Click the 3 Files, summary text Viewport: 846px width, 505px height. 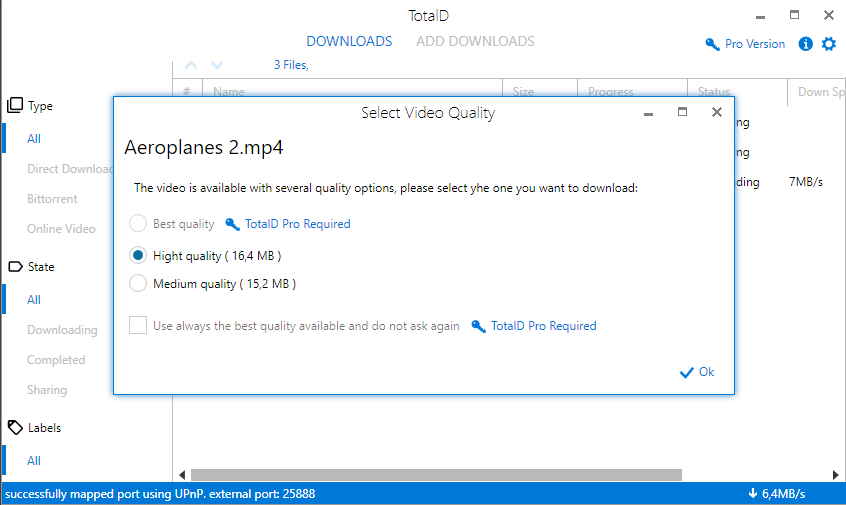click(x=291, y=65)
